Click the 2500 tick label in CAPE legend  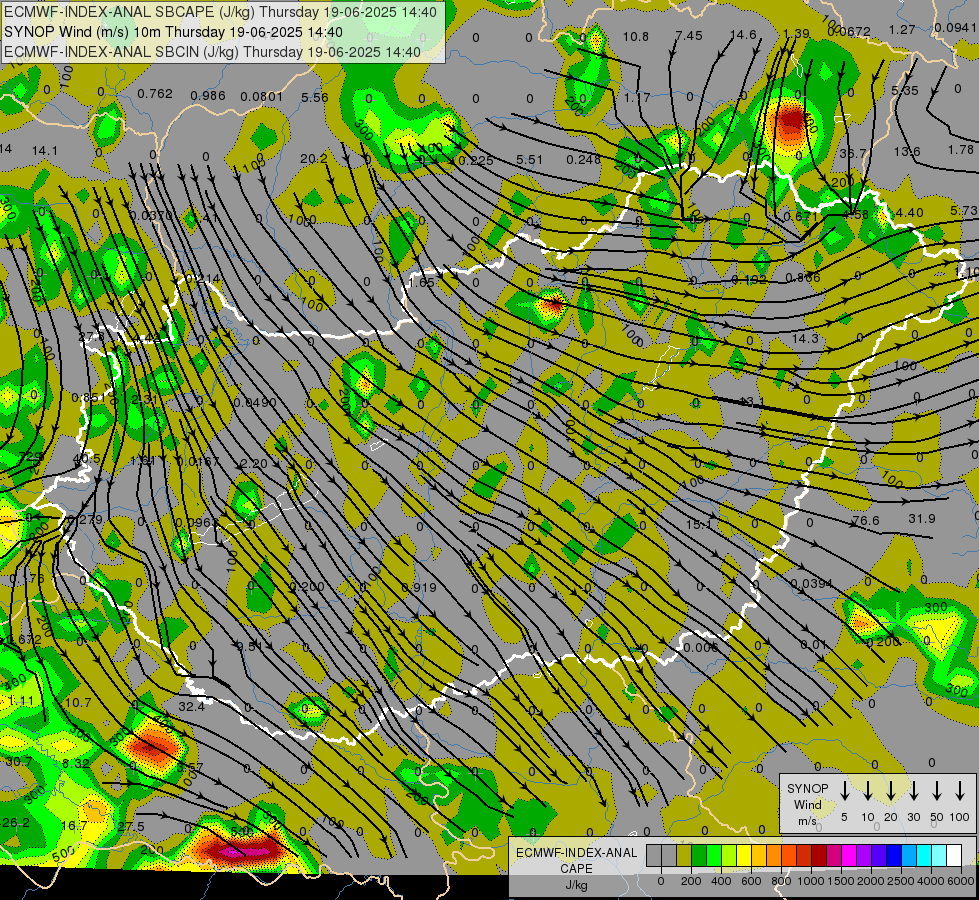coord(901,881)
